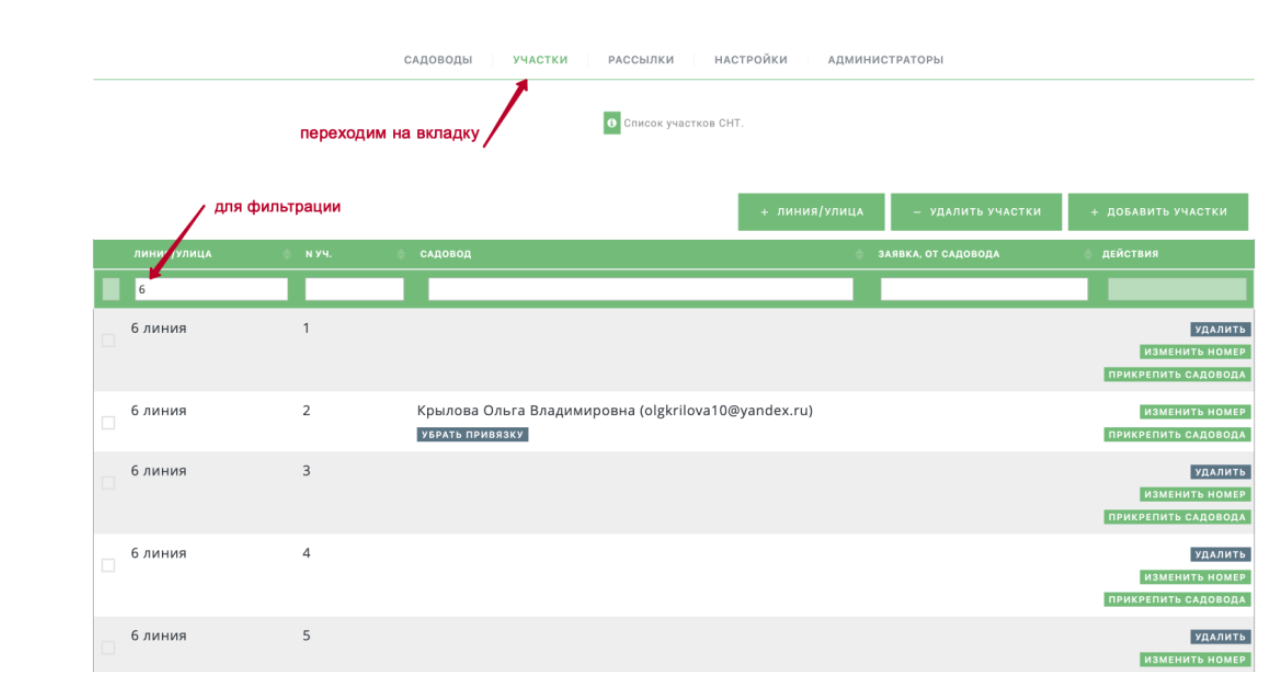Check the box for 6 линия plot 2
This screenshot has width=1284, height=700.
click(x=108, y=423)
